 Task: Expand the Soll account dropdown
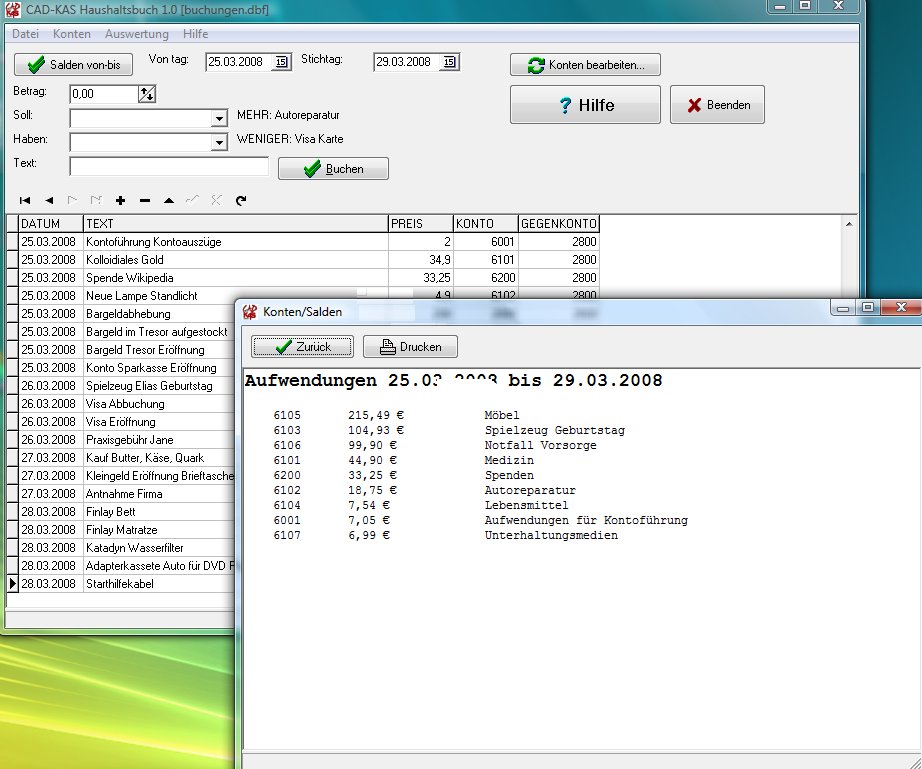(220, 119)
